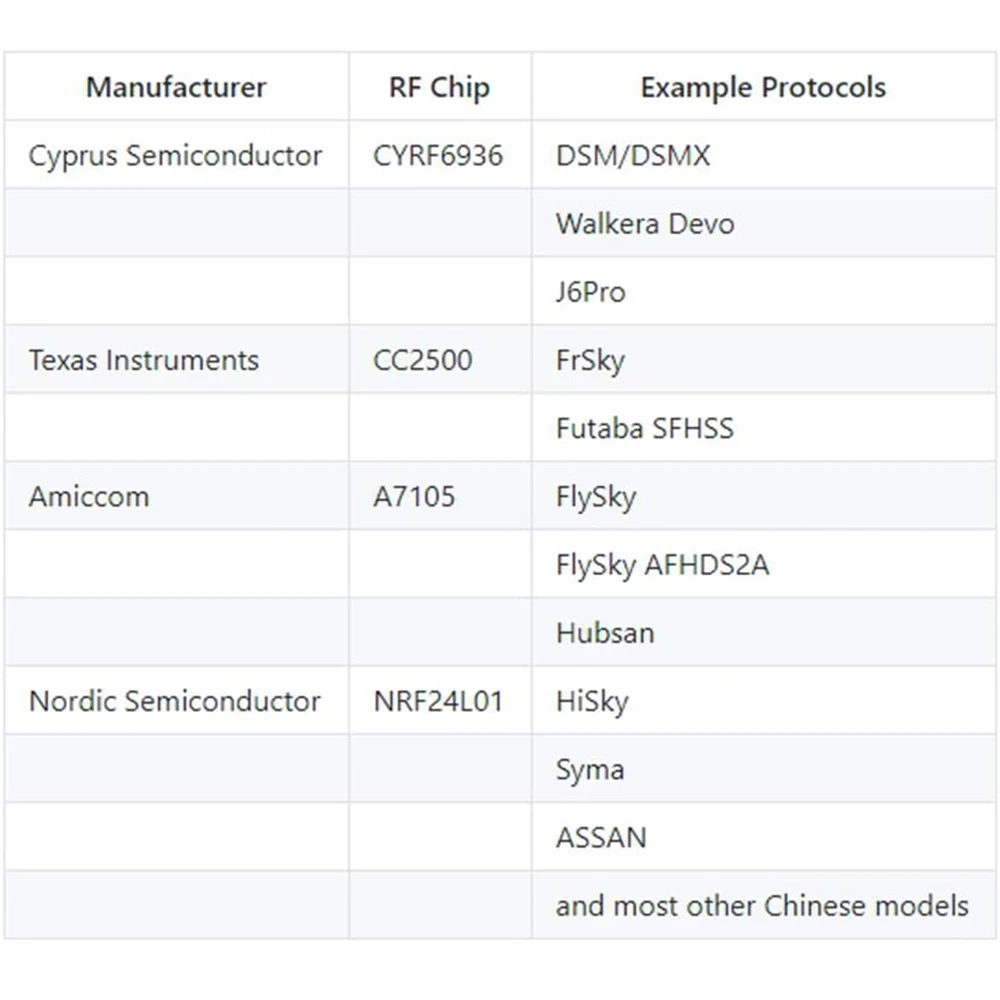This screenshot has width=1000, height=1000.
Task: Select the CYRF6936 chip cell
Action: (438, 156)
